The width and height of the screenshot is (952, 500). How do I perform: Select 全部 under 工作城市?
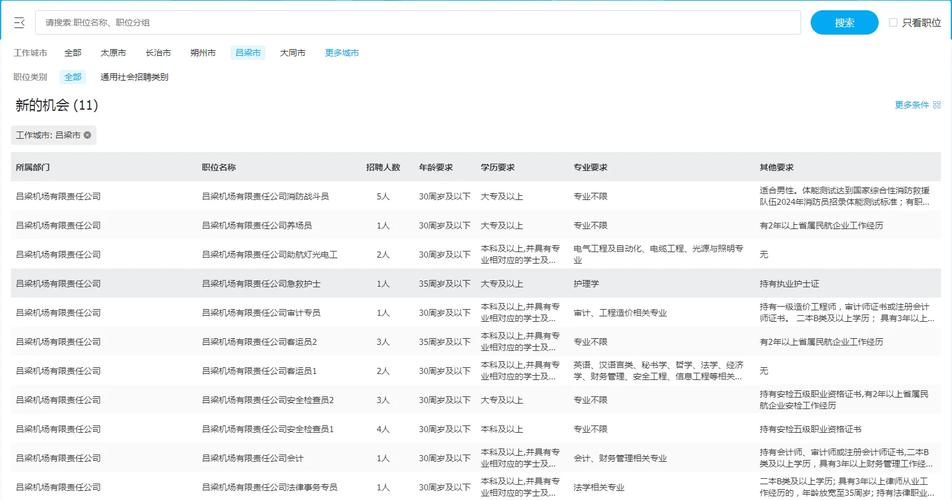click(73, 53)
